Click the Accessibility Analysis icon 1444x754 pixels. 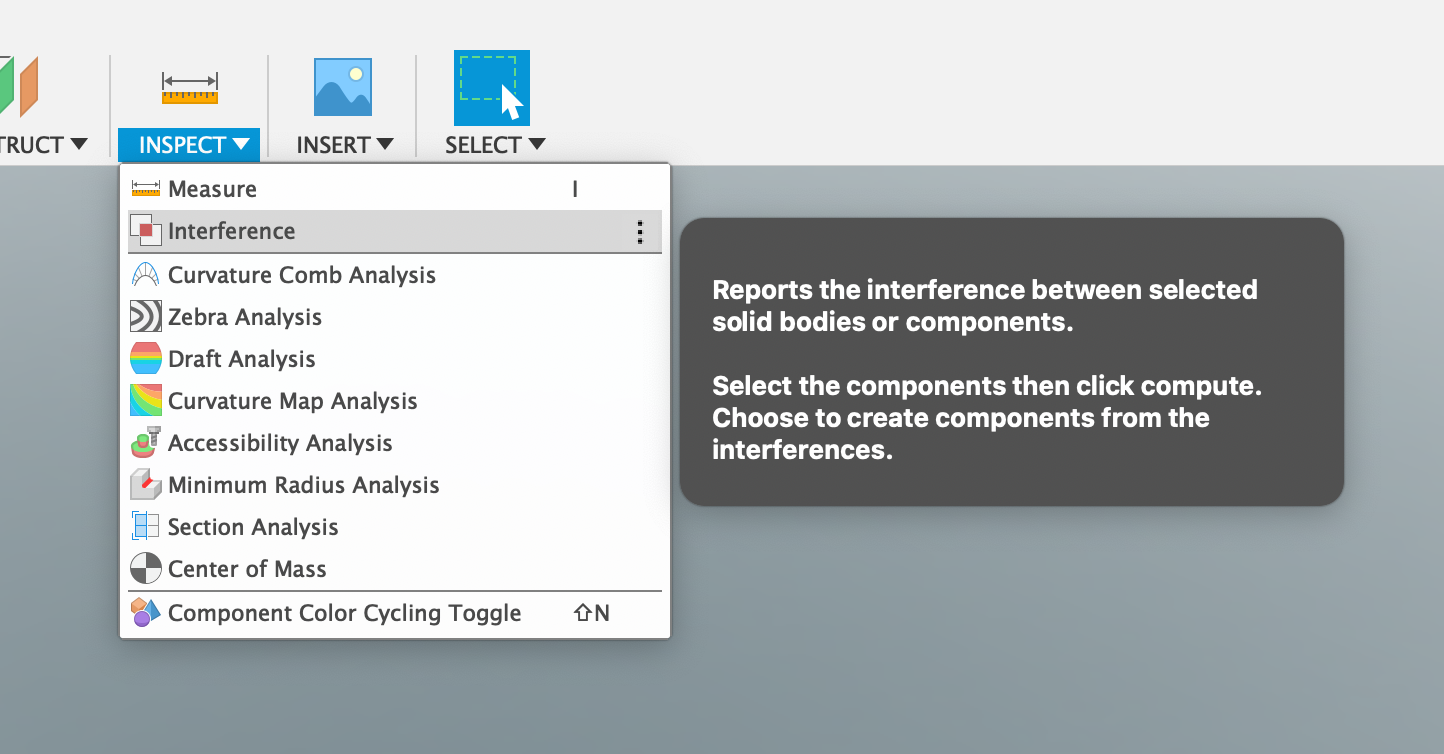coord(146,443)
